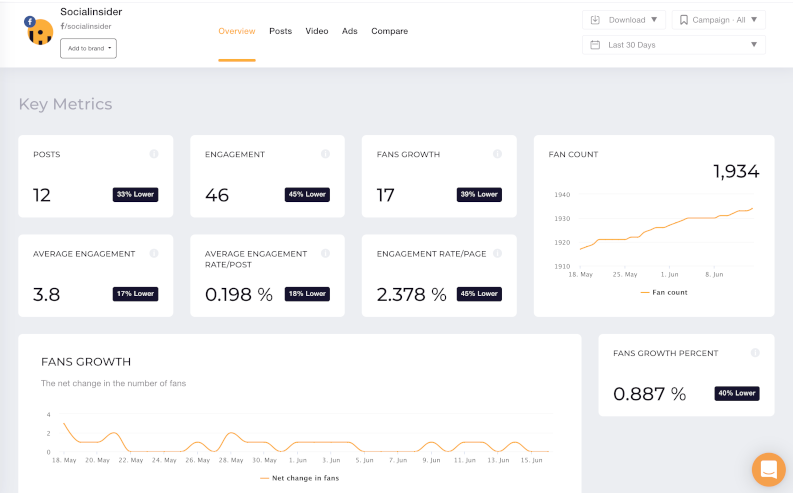Screen dimensions: 793x494
Task: Toggle Net change in fans legend entry
Action: point(299,478)
